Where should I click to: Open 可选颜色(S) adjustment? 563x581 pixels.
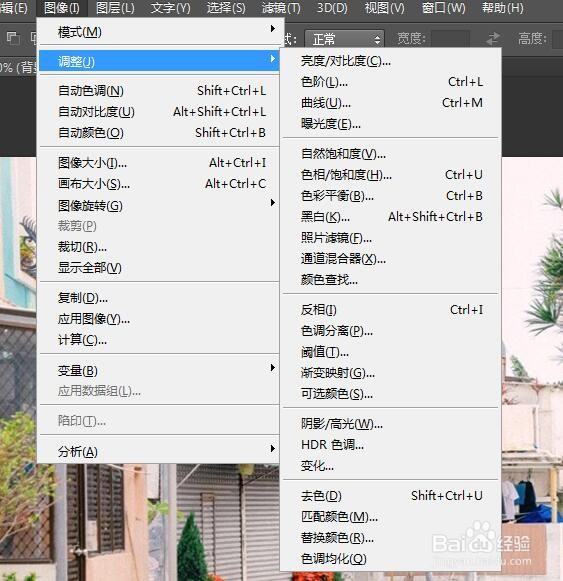[390, 394]
